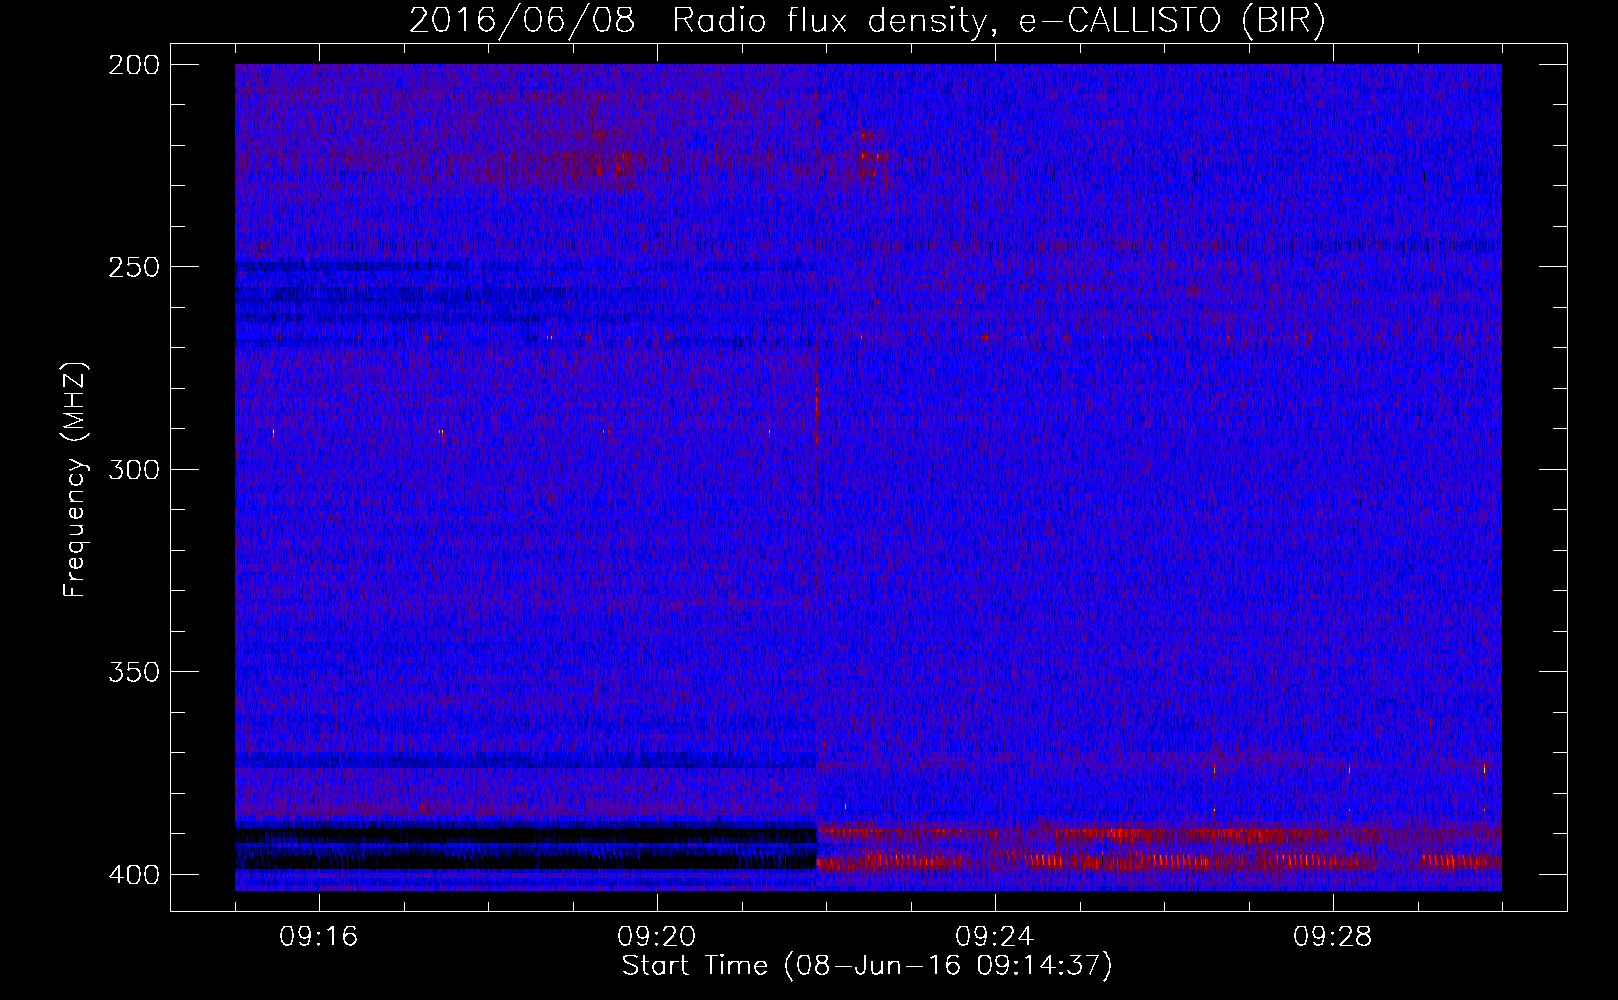This screenshot has width=1618, height=1000.
Task: Click the 'Start Time (08-Jun-16 09:14:37)' label
Action: pos(867,966)
